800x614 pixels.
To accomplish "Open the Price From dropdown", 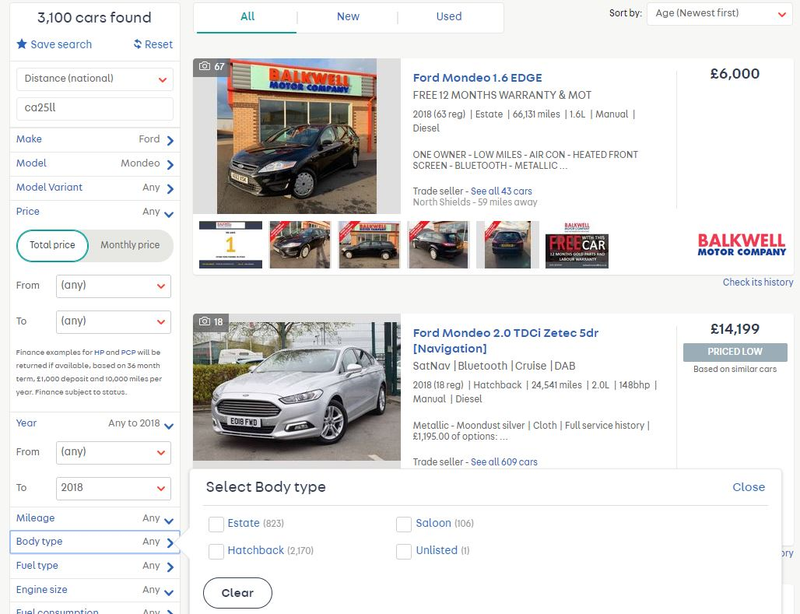I will point(113,286).
